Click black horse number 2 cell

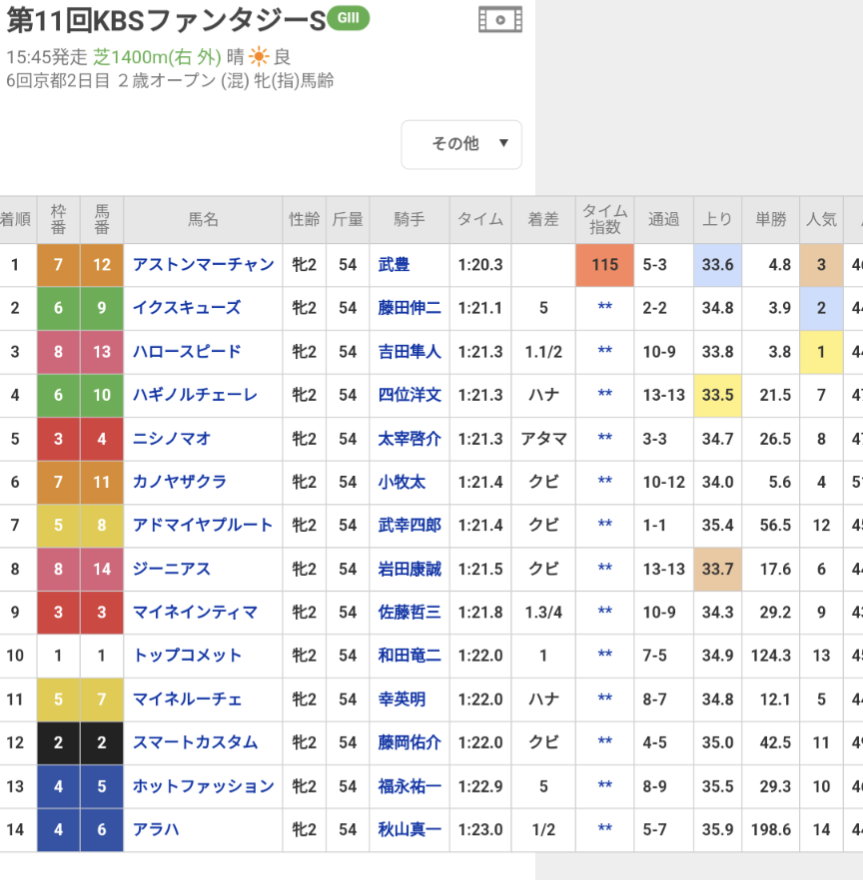click(x=102, y=742)
